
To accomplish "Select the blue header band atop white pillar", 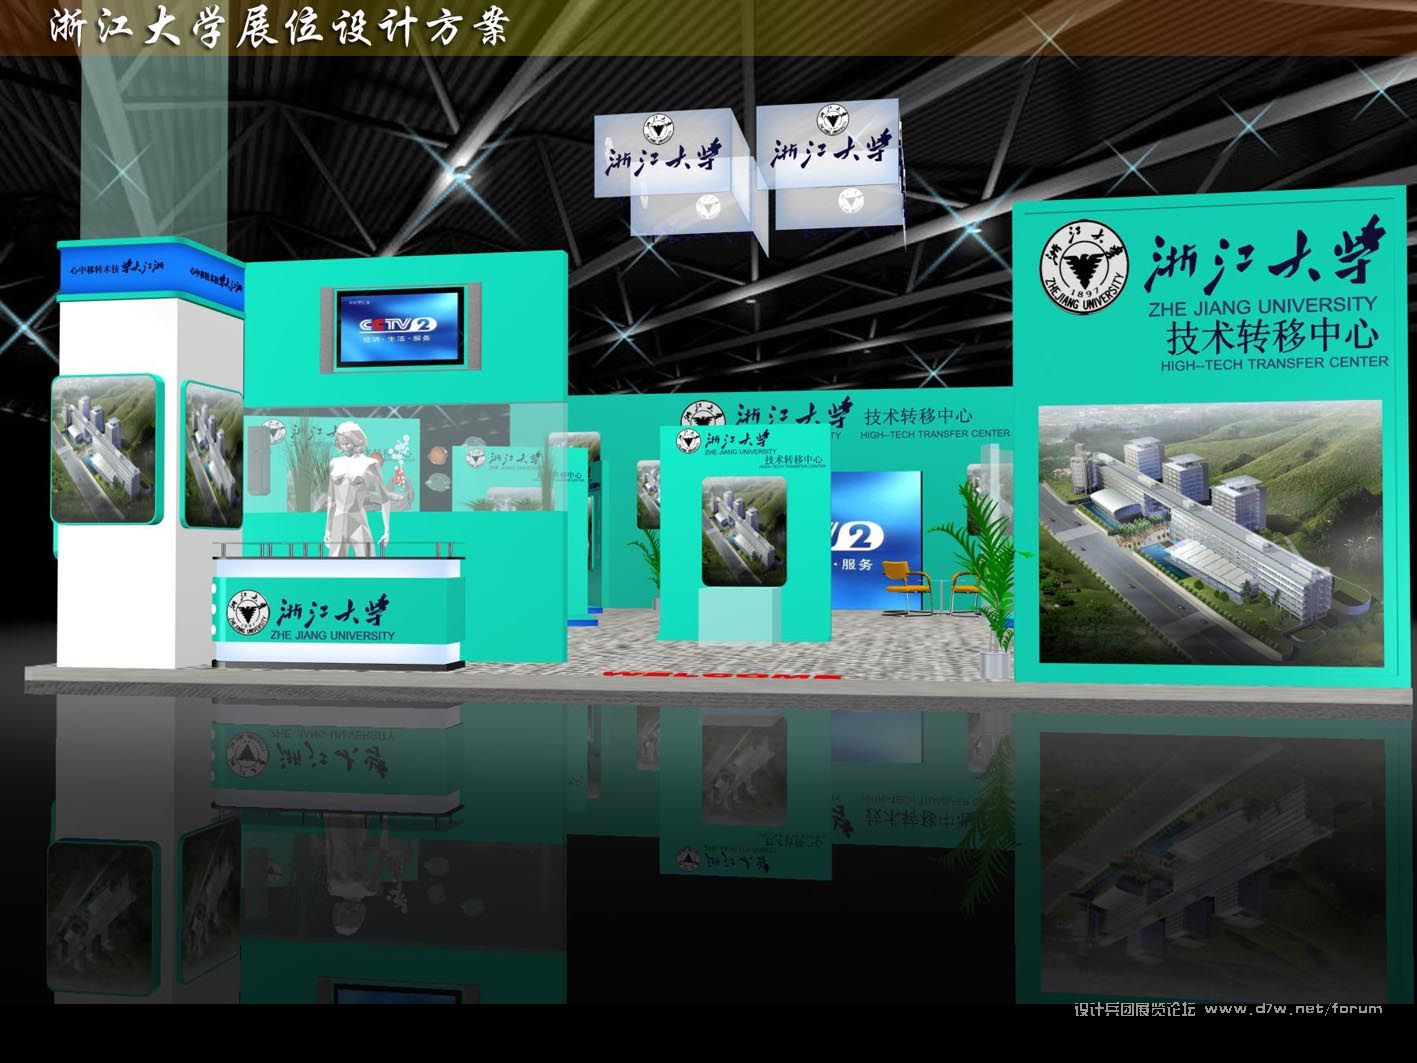I will (150, 270).
